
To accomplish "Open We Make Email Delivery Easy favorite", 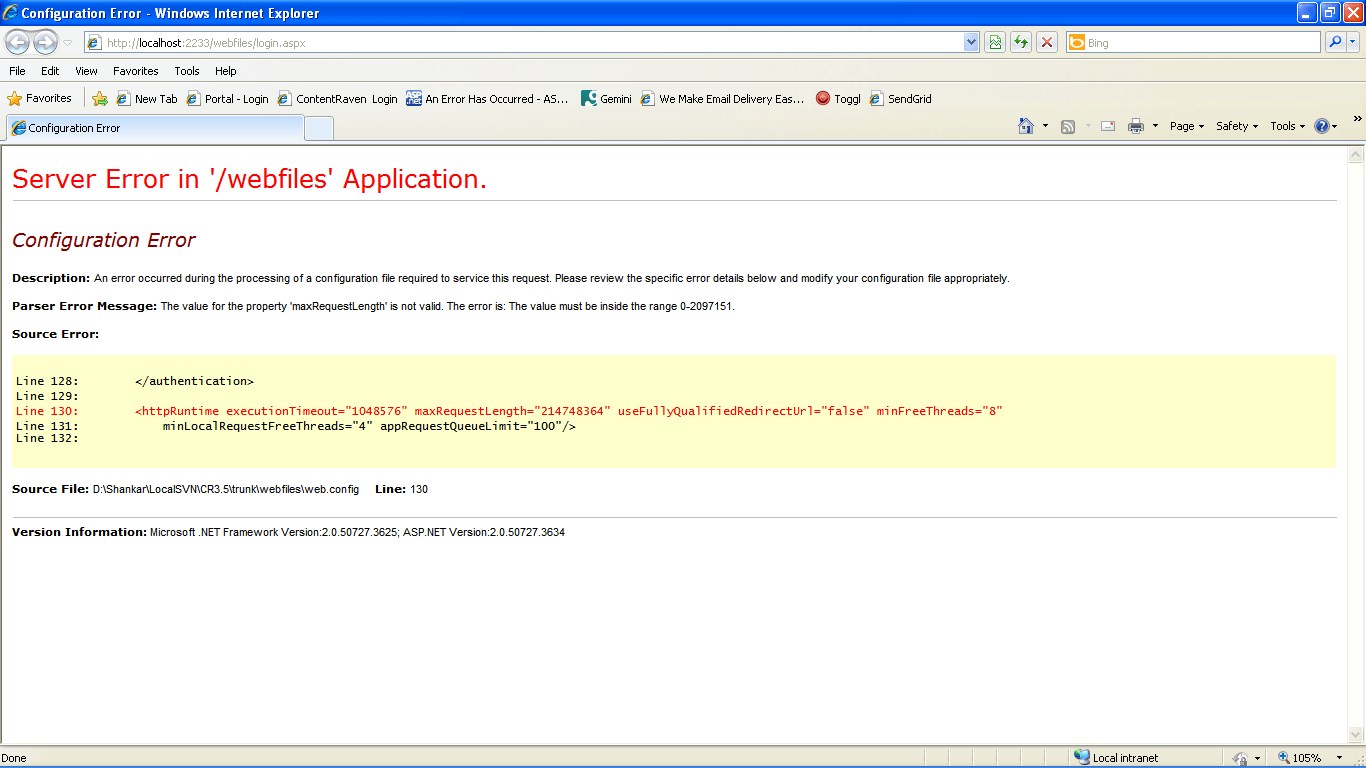I will point(722,99).
